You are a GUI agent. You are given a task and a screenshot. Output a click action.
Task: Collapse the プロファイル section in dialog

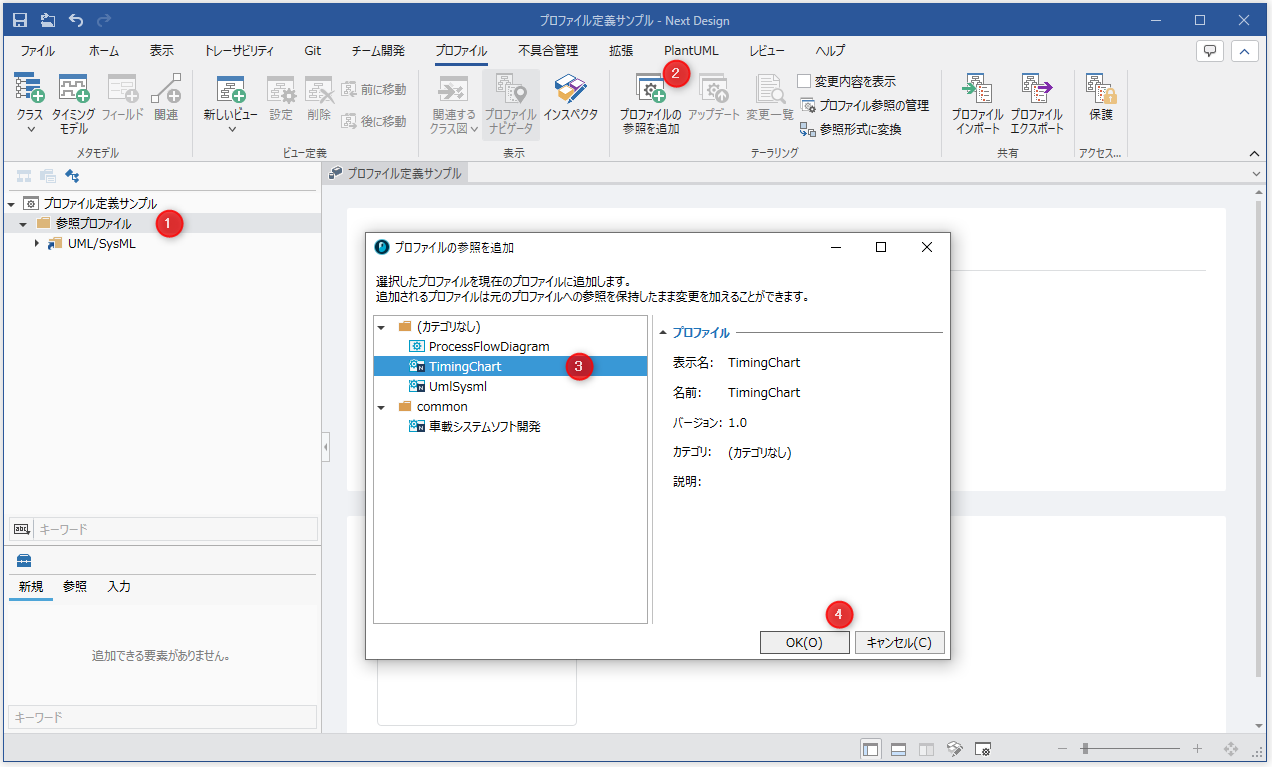662,332
